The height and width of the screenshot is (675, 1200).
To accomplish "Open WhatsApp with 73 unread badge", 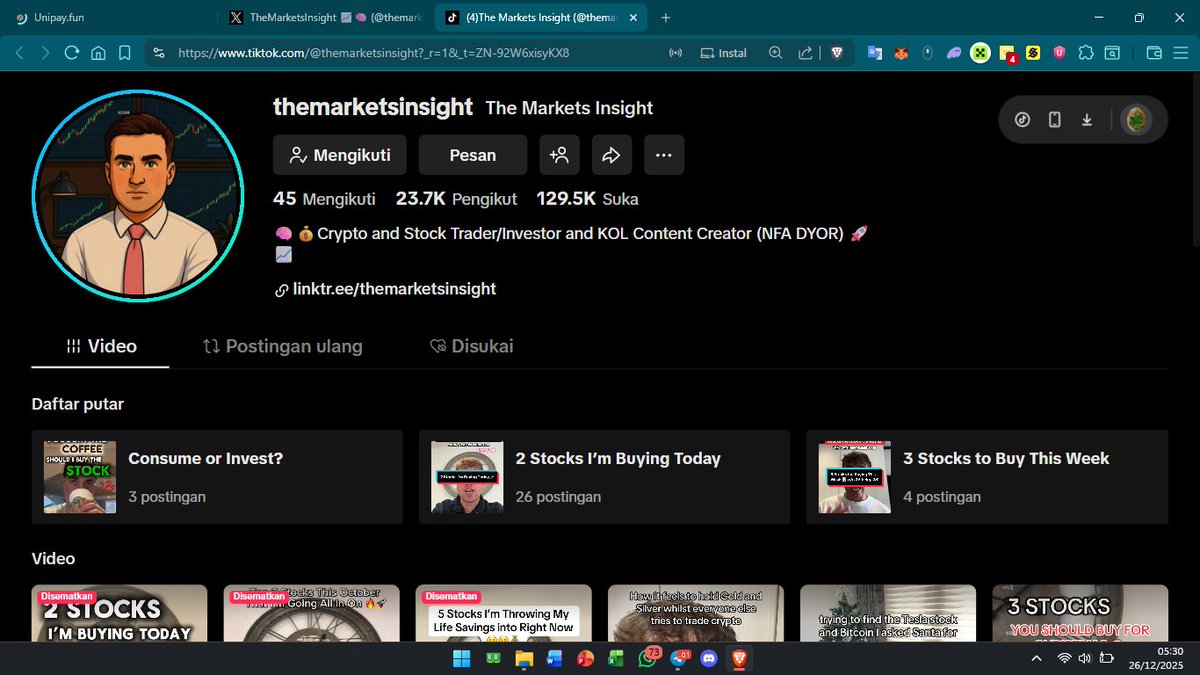I will point(649,657).
